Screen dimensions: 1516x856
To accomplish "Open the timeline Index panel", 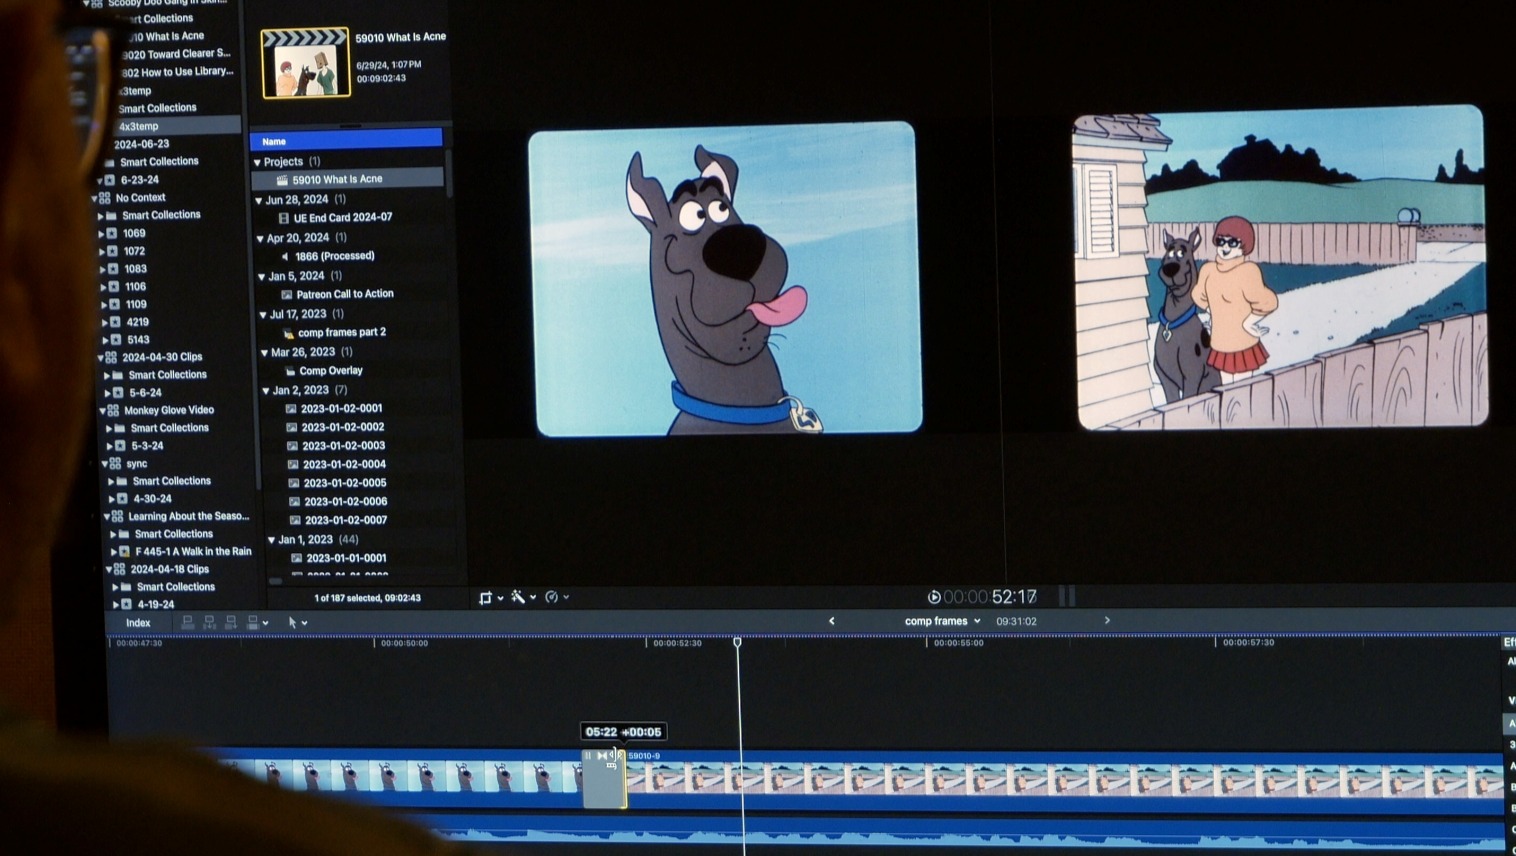I will [138, 623].
